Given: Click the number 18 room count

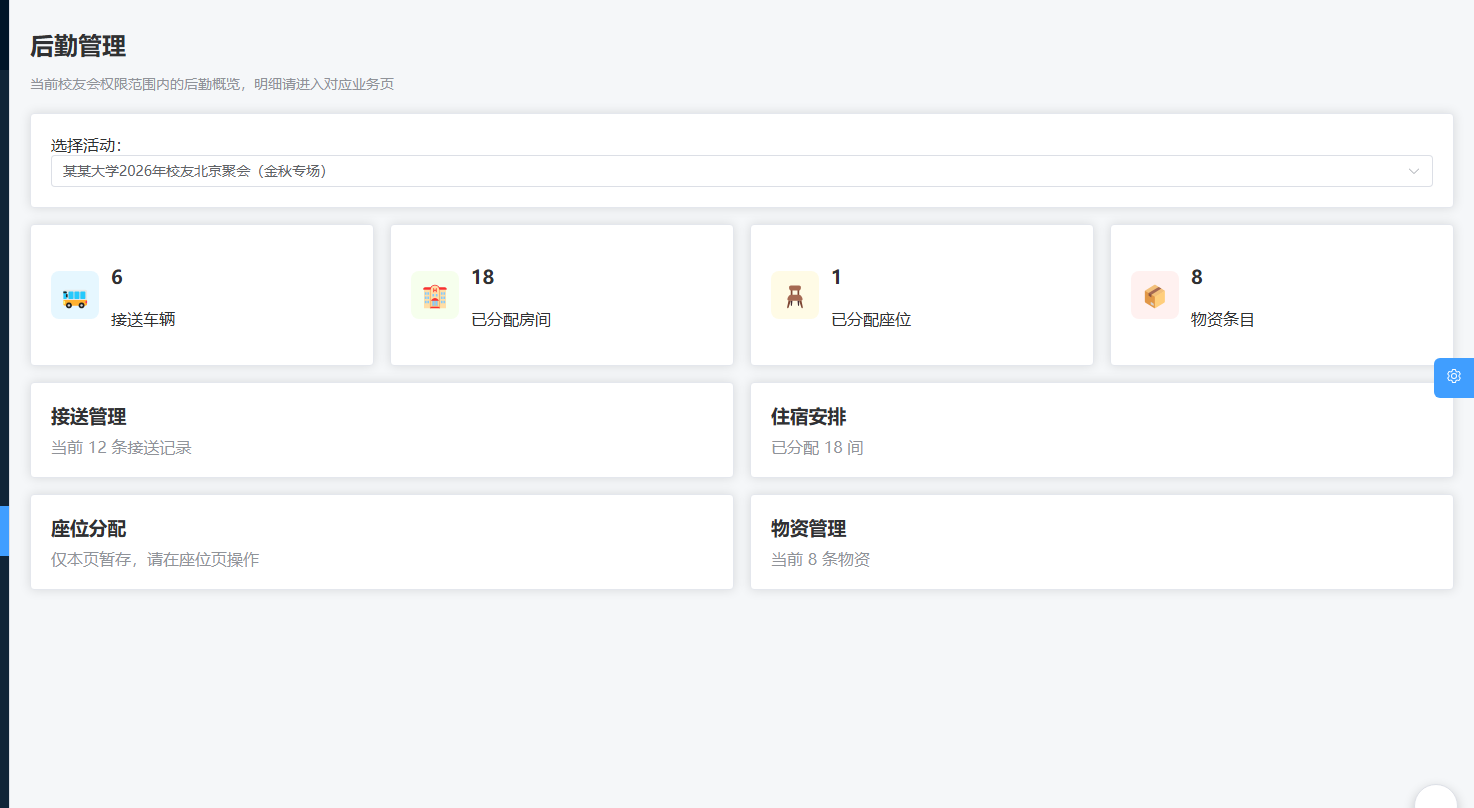Looking at the screenshot, I should point(483,278).
